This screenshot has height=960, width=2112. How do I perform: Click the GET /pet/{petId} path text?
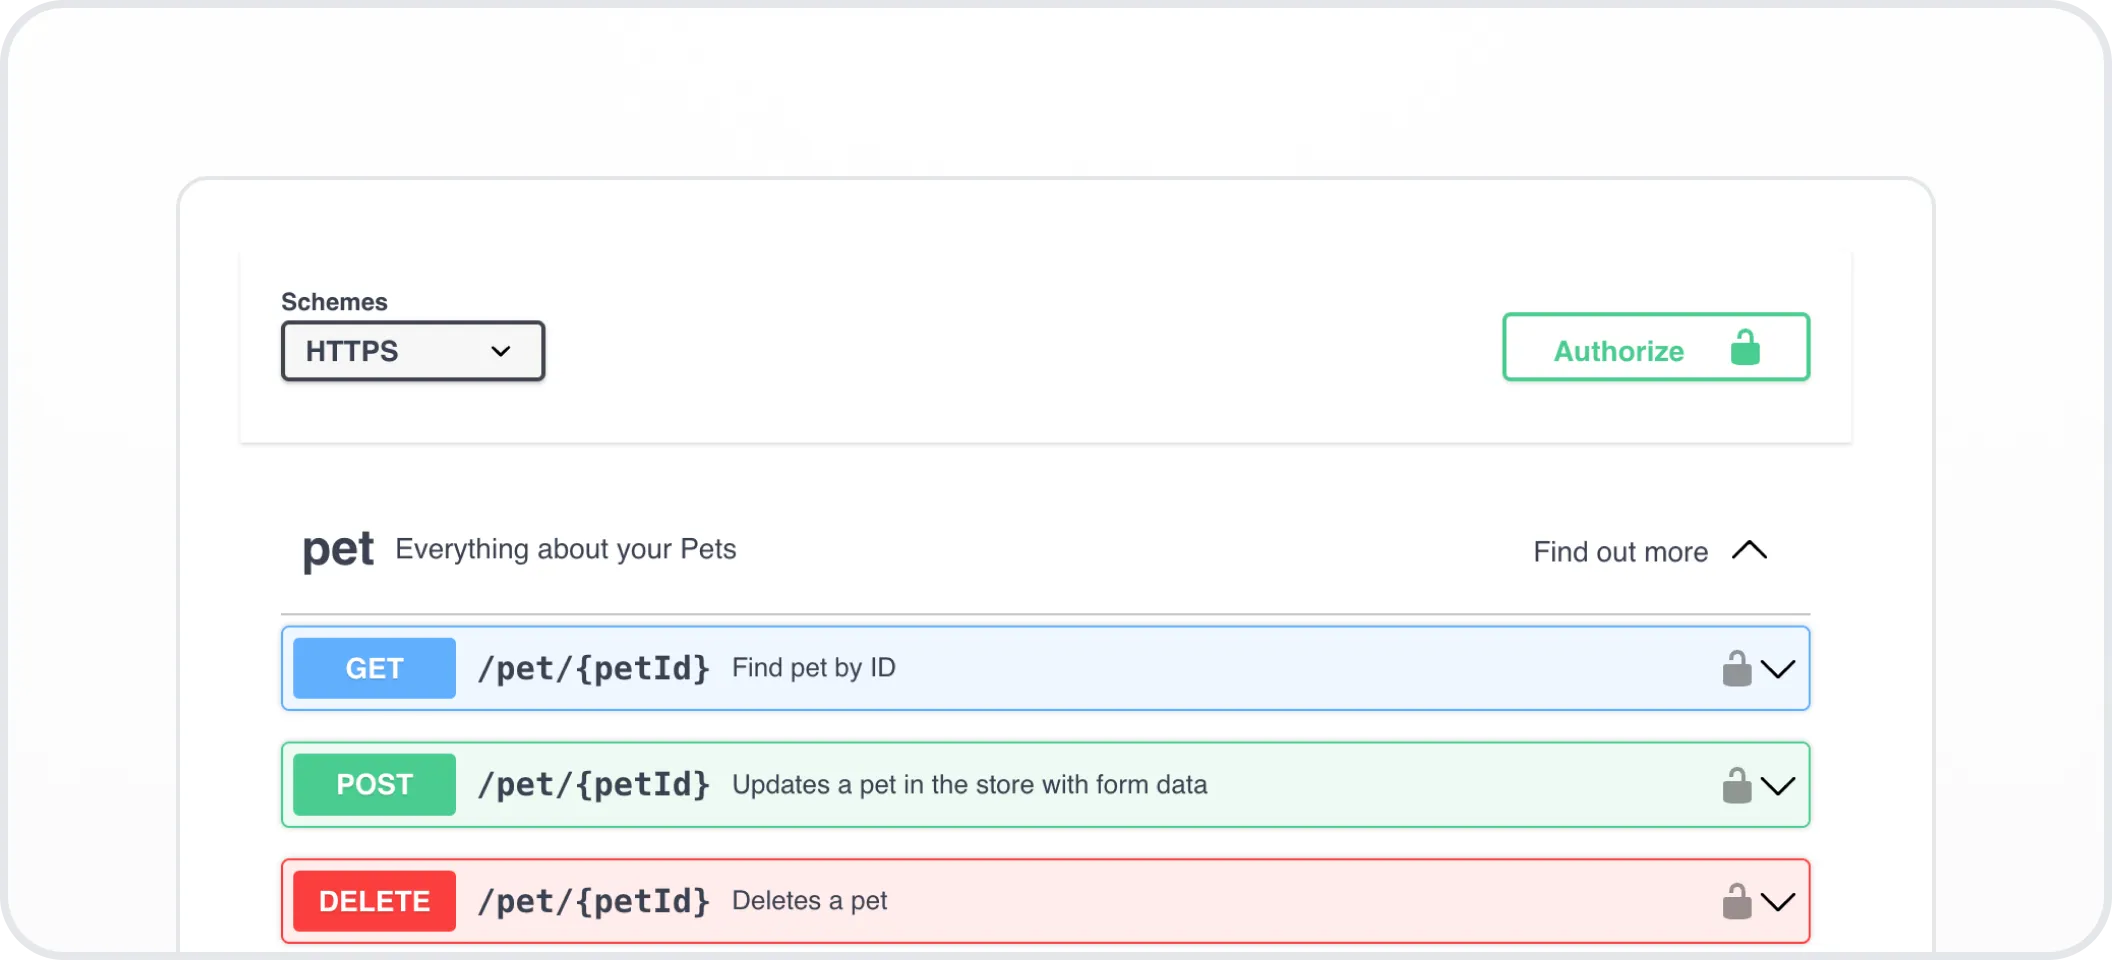point(594,668)
